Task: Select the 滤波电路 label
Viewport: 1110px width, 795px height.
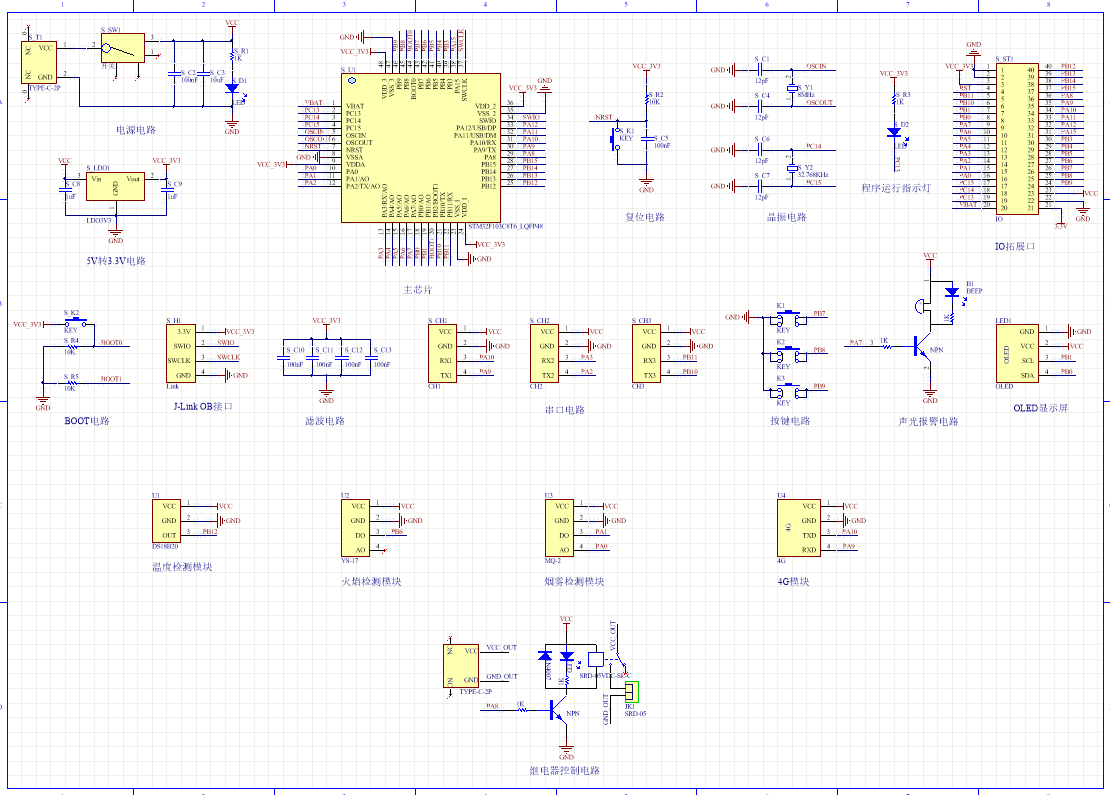Action: click(x=325, y=421)
